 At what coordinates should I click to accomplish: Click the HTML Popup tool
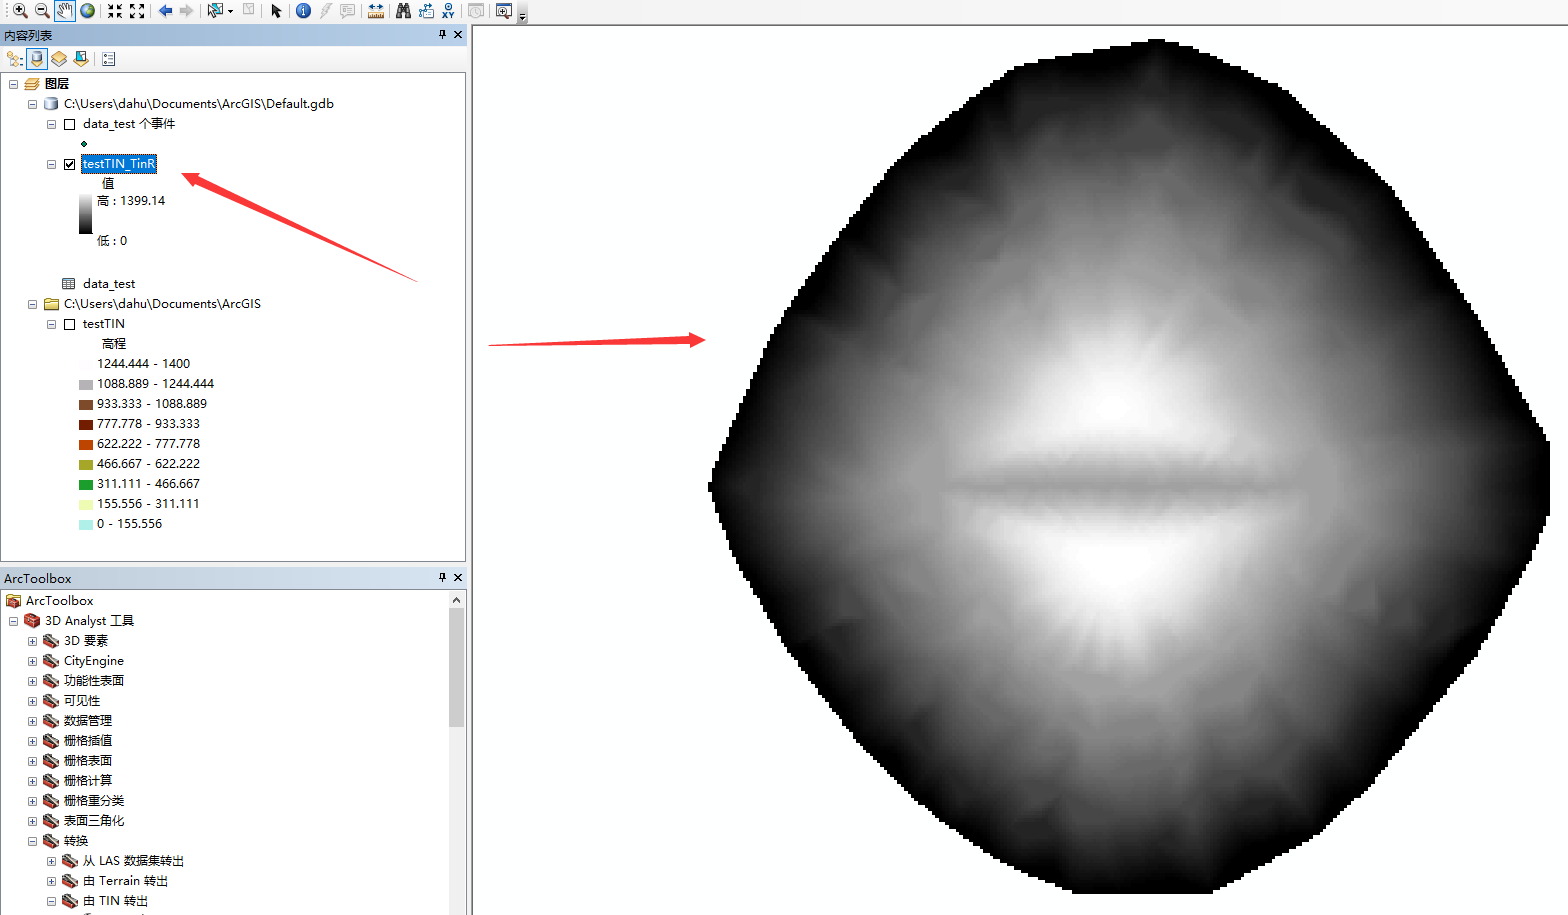click(x=348, y=11)
